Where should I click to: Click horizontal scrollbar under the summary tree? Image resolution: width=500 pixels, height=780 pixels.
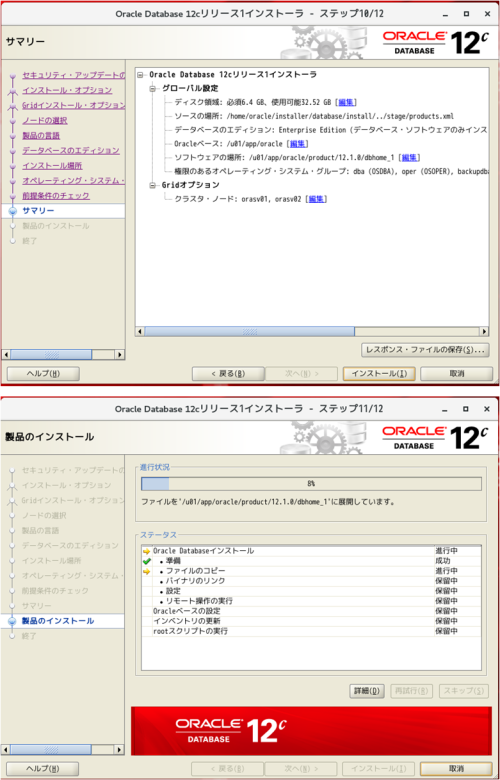point(249,331)
